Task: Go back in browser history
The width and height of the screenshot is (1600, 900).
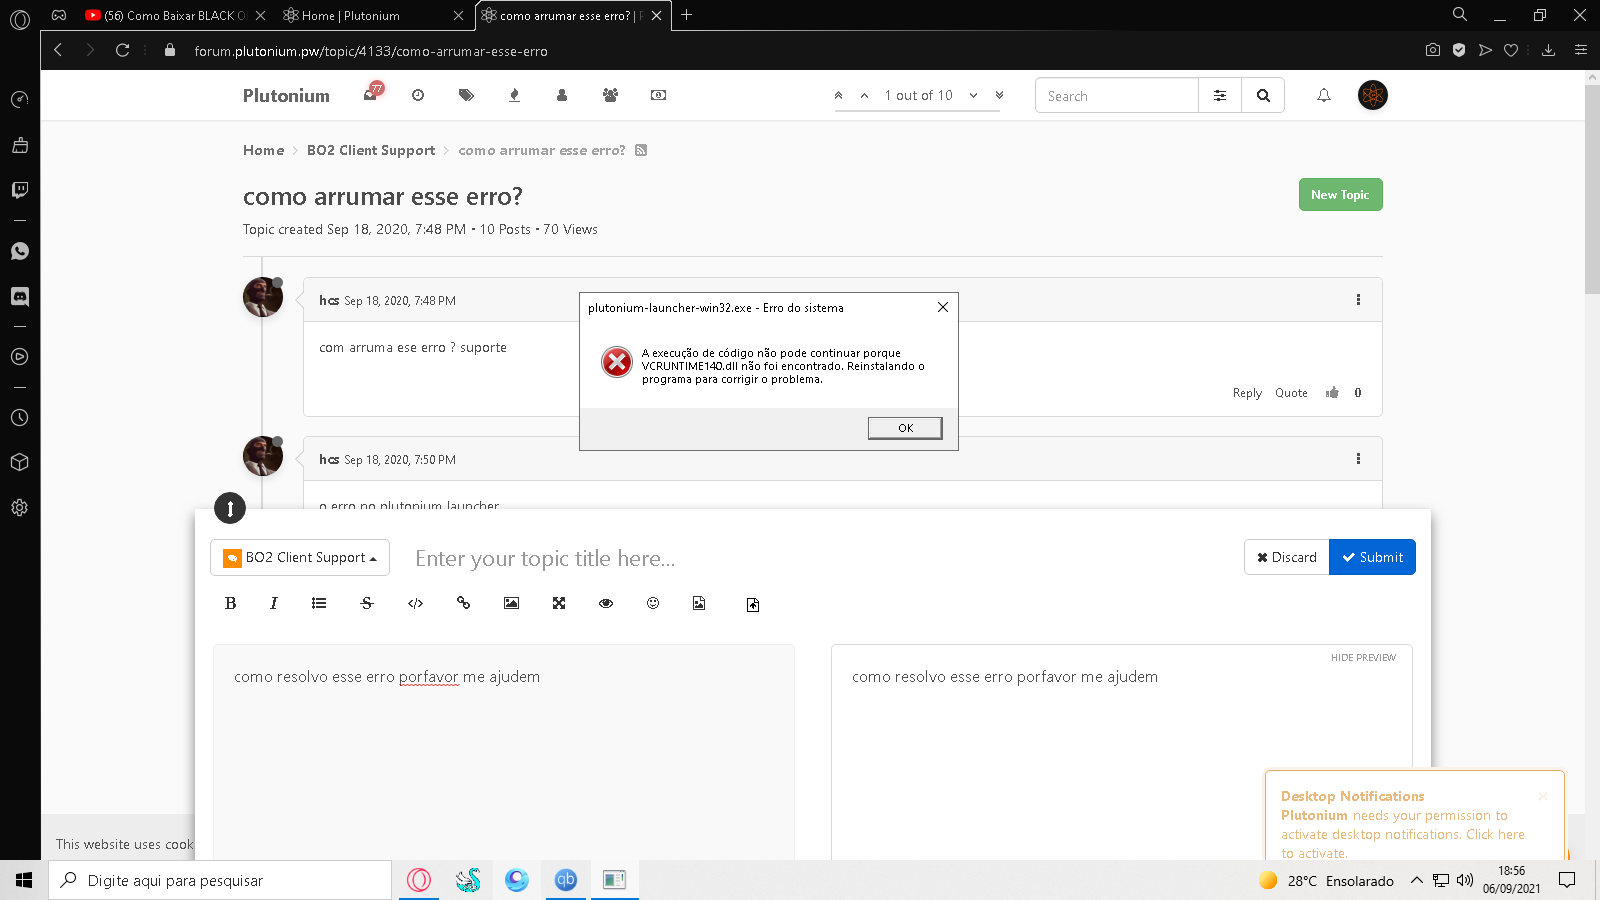Action: 58,50
